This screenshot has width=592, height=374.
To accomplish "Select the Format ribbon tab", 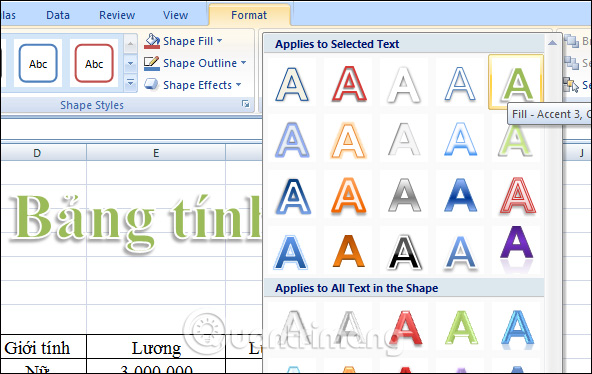I will click(249, 15).
